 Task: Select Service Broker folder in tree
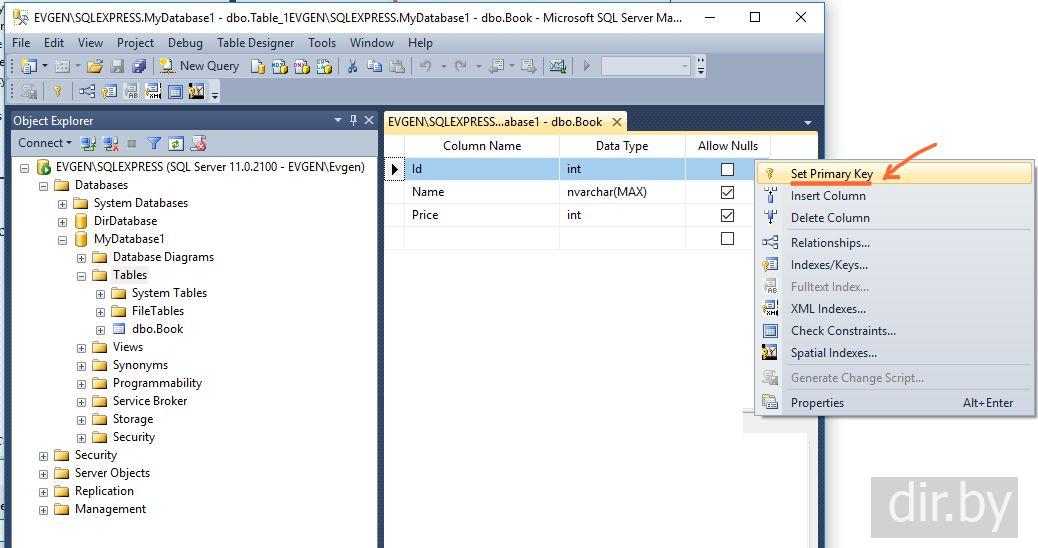[x=150, y=401]
